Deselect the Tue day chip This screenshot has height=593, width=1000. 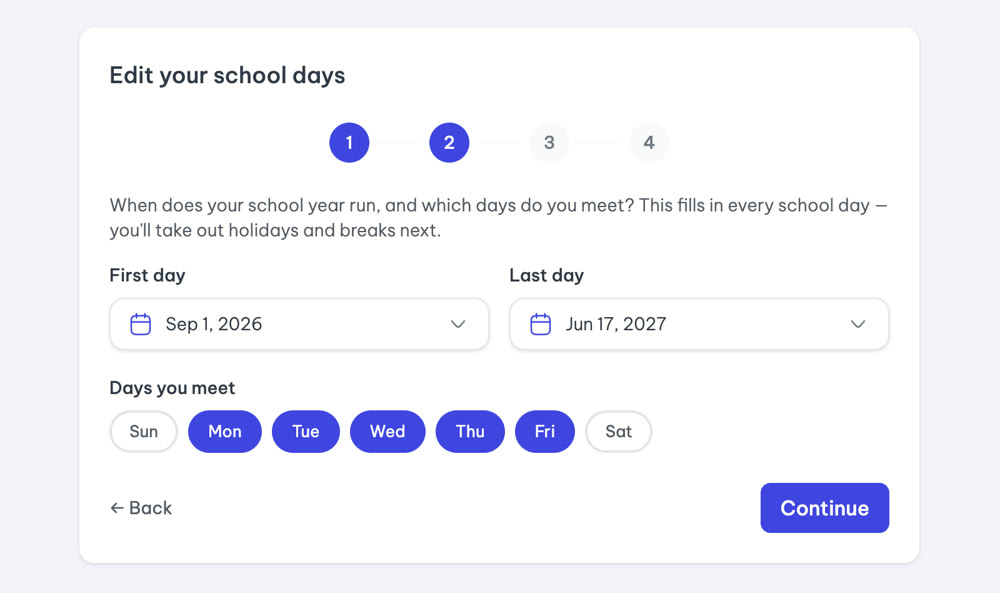[x=305, y=432]
